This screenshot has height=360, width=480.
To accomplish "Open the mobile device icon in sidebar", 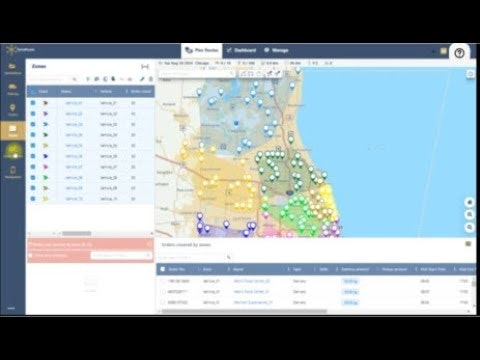I will coord(13,172).
